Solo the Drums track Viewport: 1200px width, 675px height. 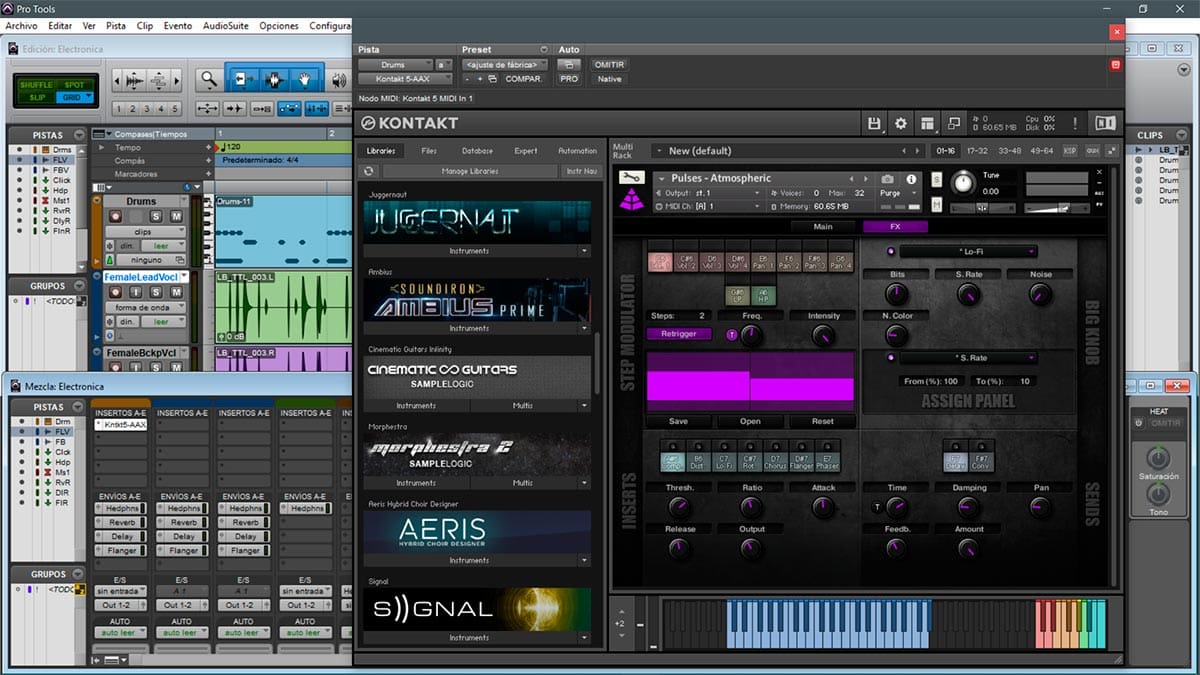tap(157, 217)
